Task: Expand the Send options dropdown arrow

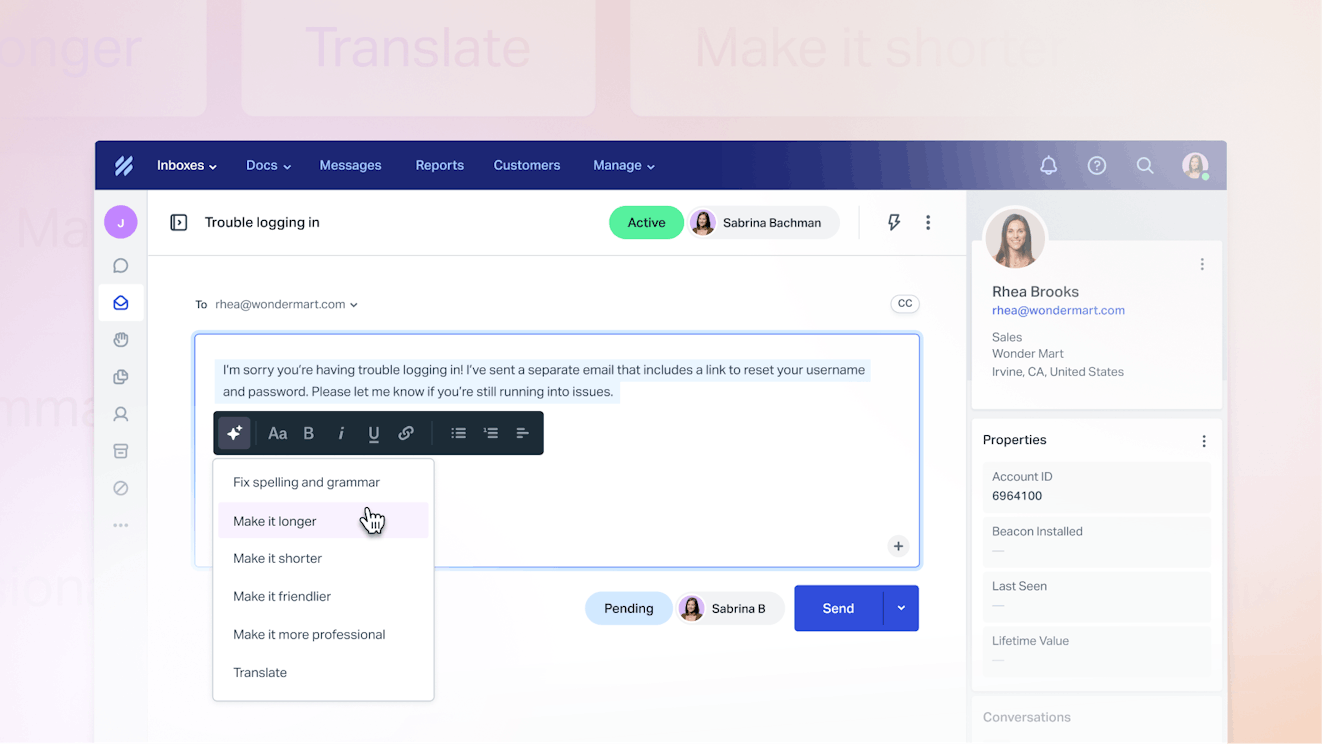Action: [x=901, y=608]
